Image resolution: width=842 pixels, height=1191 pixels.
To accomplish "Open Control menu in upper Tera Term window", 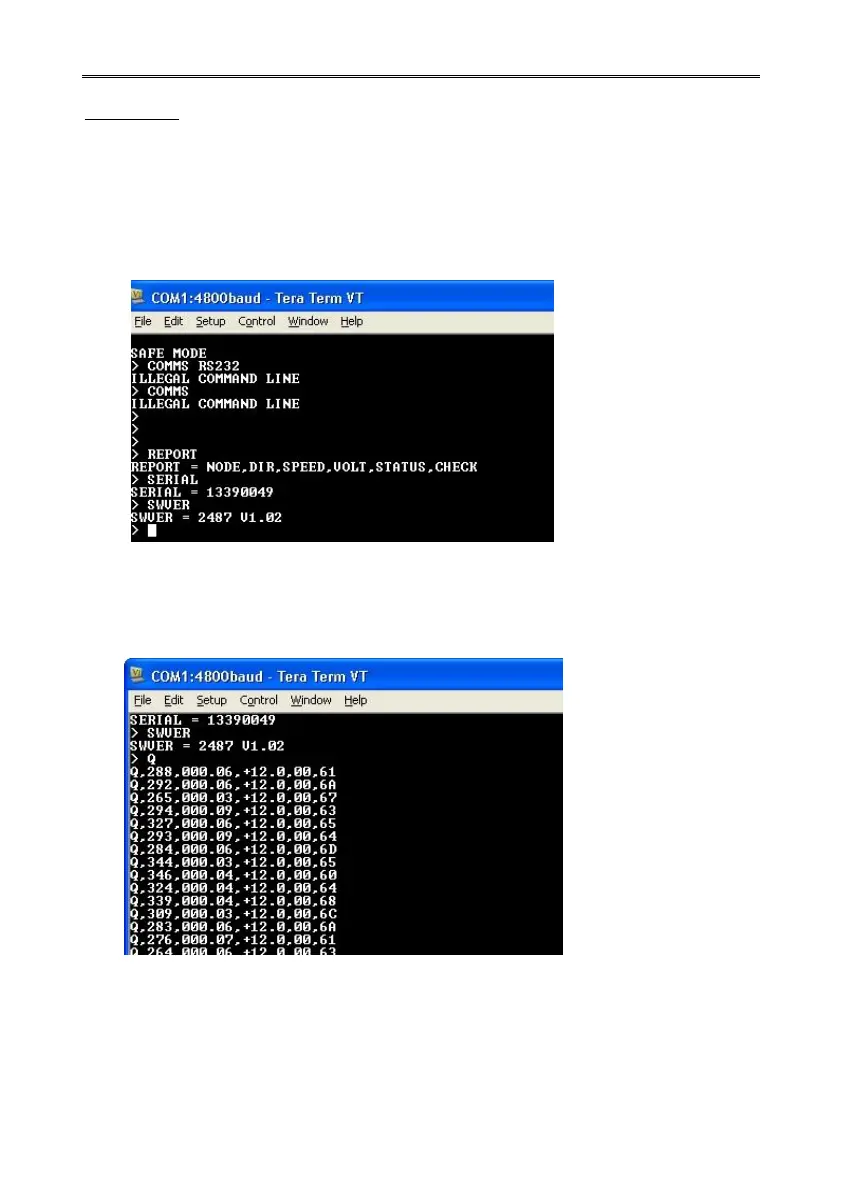I will pyautogui.click(x=257, y=321).
